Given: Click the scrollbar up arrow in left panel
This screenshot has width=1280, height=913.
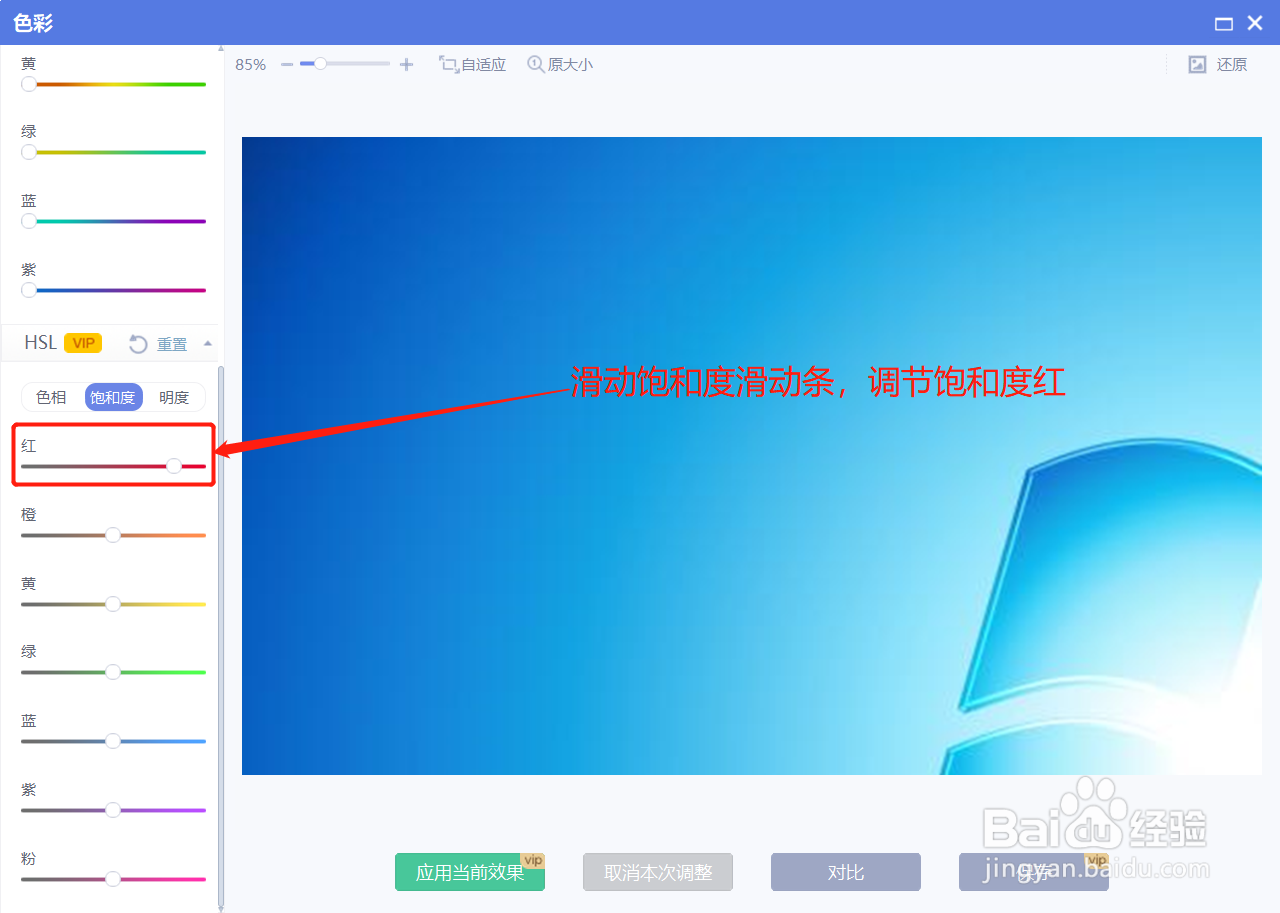Looking at the screenshot, I should 221,48.
